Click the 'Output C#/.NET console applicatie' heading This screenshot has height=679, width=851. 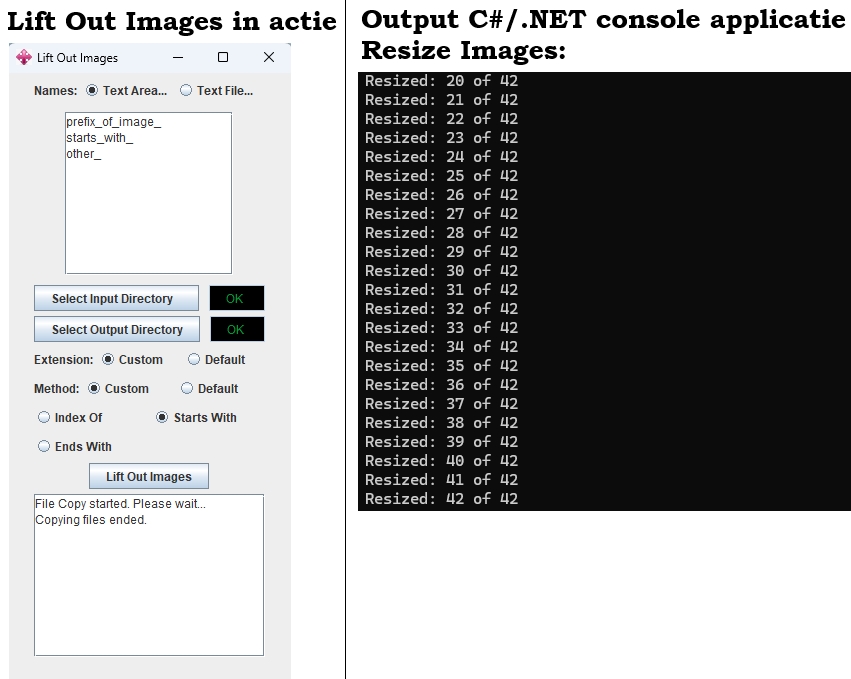pos(603,20)
